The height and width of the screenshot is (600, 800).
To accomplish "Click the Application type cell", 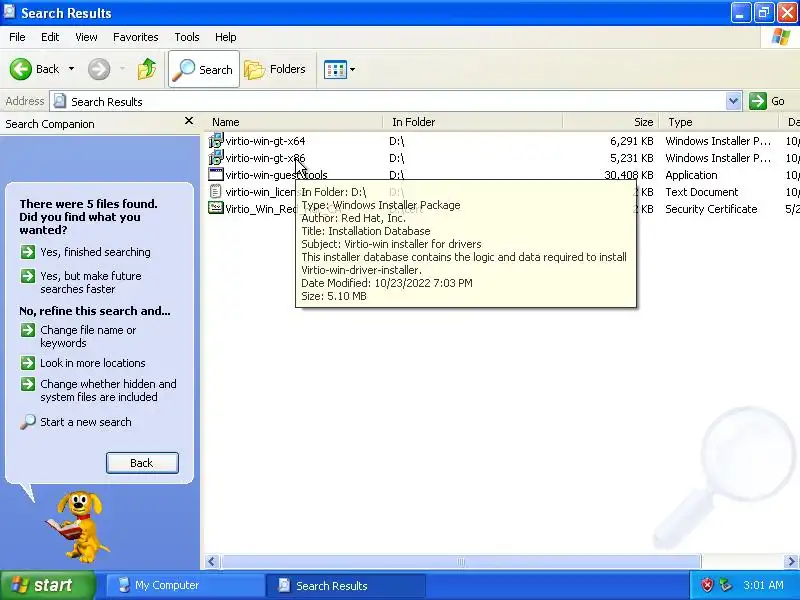I will (691, 175).
